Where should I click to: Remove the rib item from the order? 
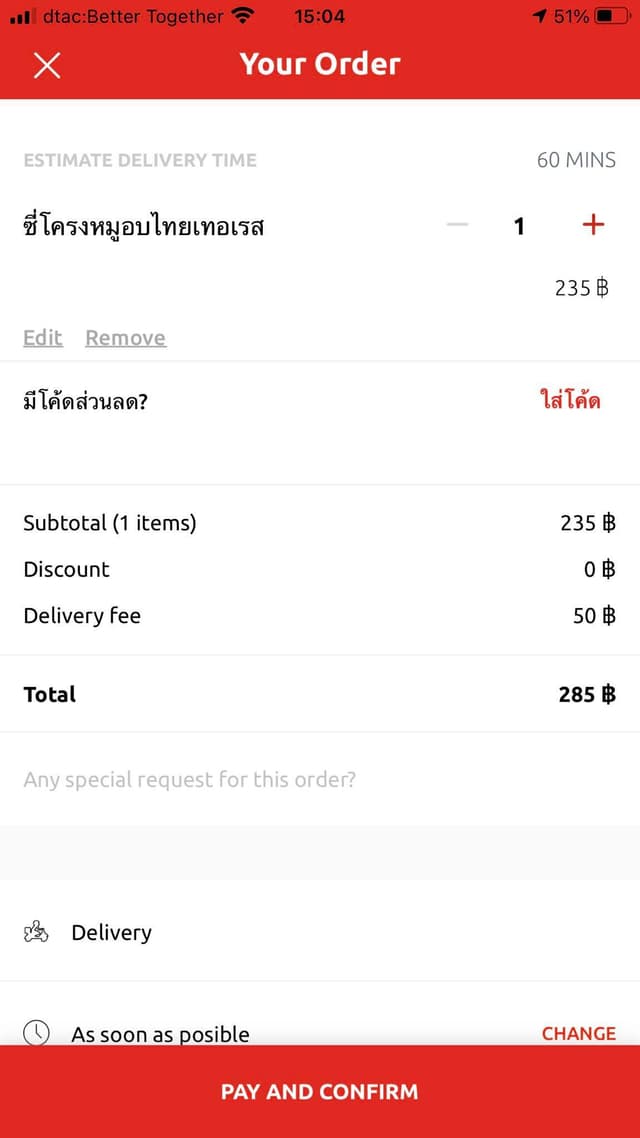(125, 338)
